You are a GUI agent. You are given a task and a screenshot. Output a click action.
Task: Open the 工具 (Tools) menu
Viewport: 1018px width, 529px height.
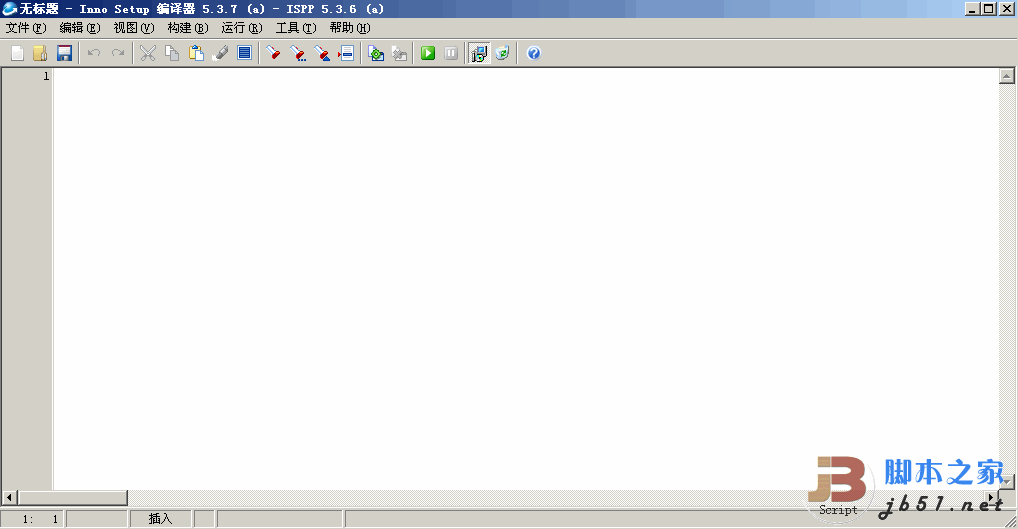pos(295,28)
